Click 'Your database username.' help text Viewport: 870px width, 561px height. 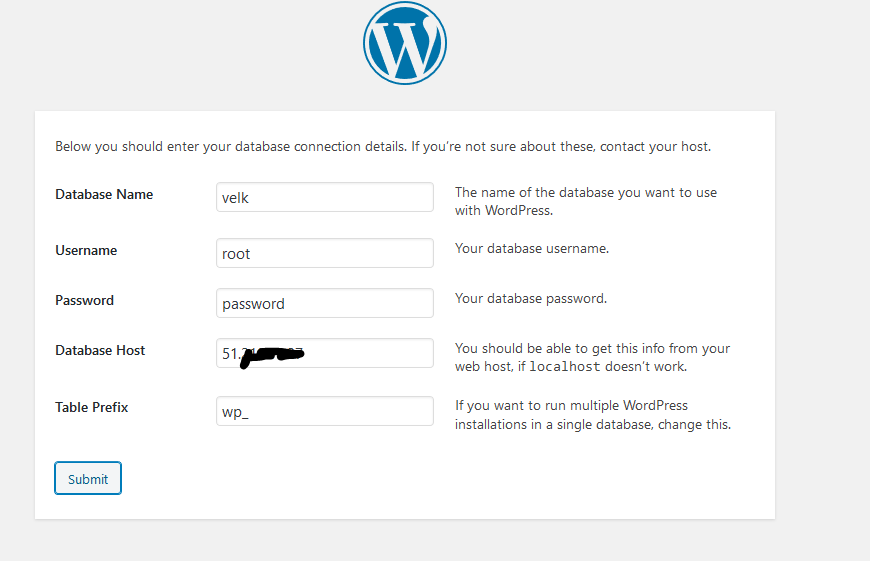point(531,248)
